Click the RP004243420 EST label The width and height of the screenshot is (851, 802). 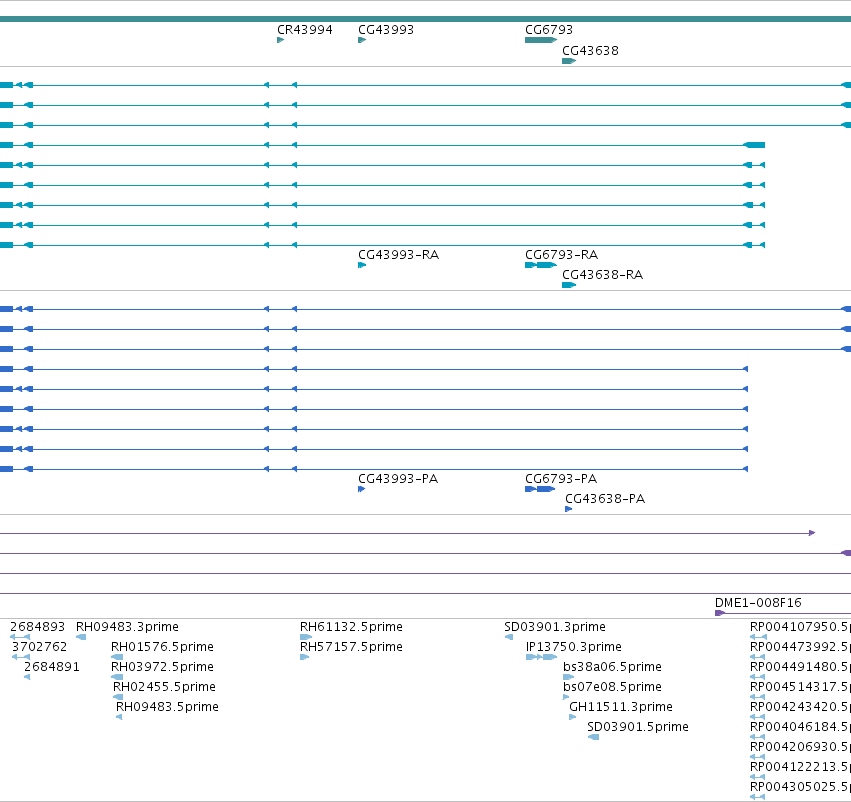(800, 707)
